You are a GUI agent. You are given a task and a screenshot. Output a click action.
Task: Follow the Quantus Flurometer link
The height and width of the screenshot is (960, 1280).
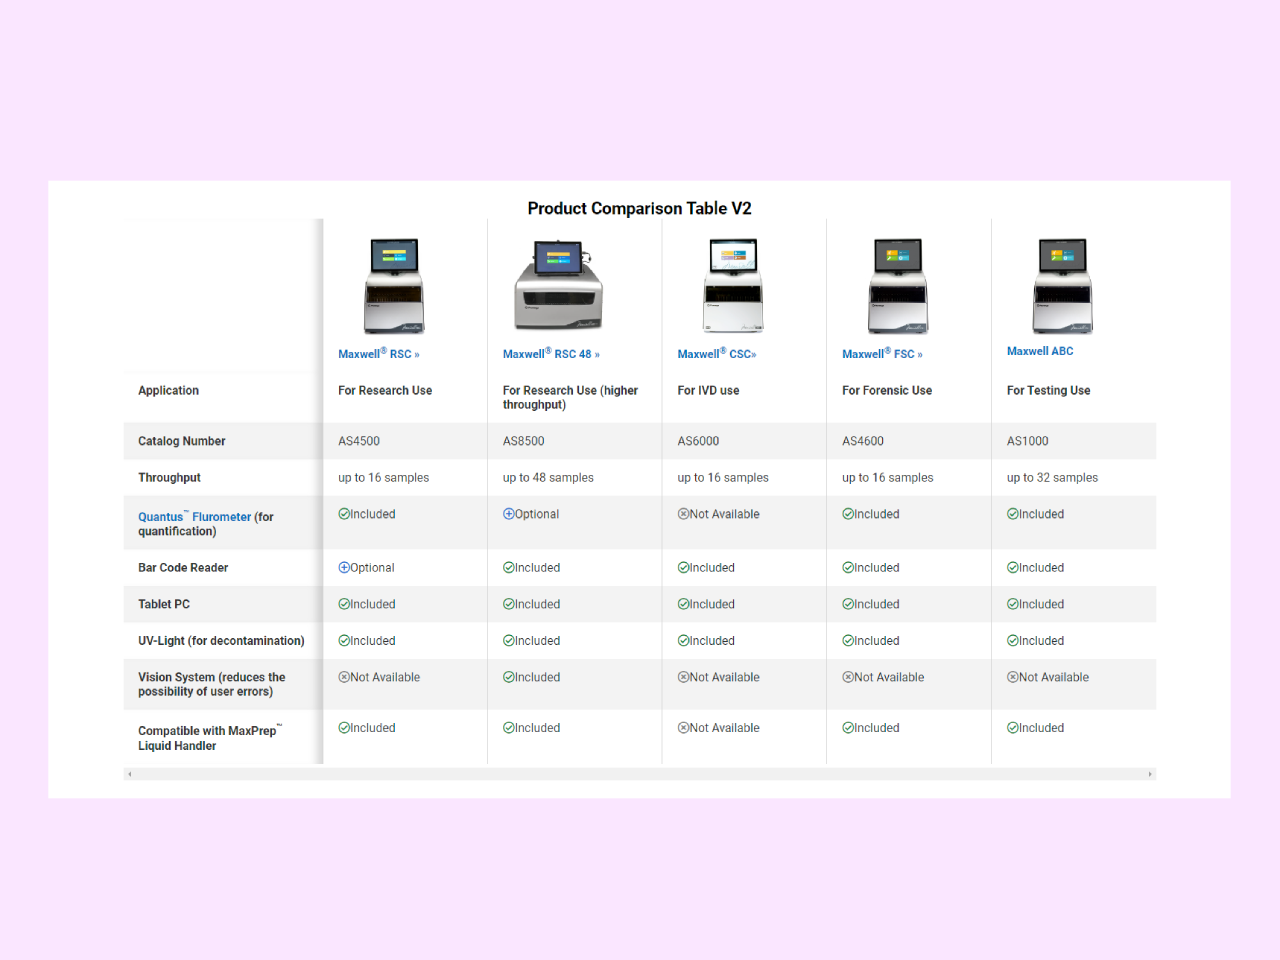point(196,517)
